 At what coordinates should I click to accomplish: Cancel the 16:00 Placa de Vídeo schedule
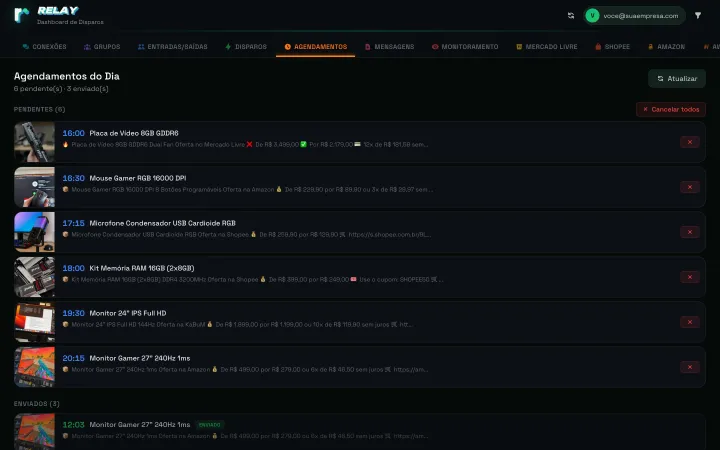click(x=690, y=142)
